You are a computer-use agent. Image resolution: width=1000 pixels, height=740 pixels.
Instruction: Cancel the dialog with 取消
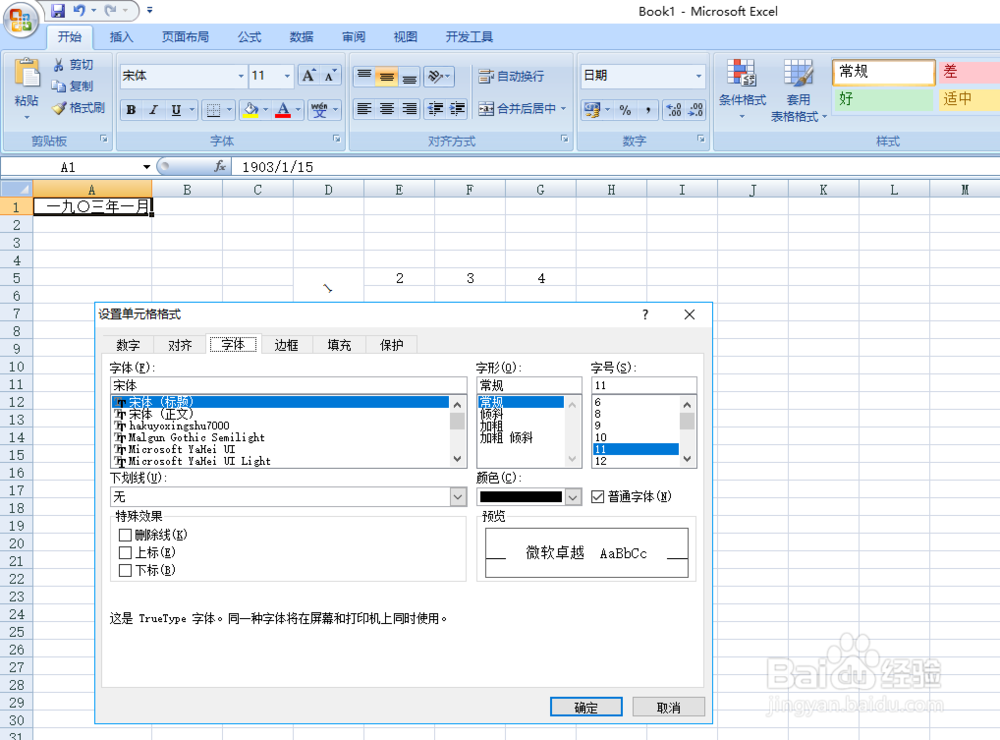(668, 707)
